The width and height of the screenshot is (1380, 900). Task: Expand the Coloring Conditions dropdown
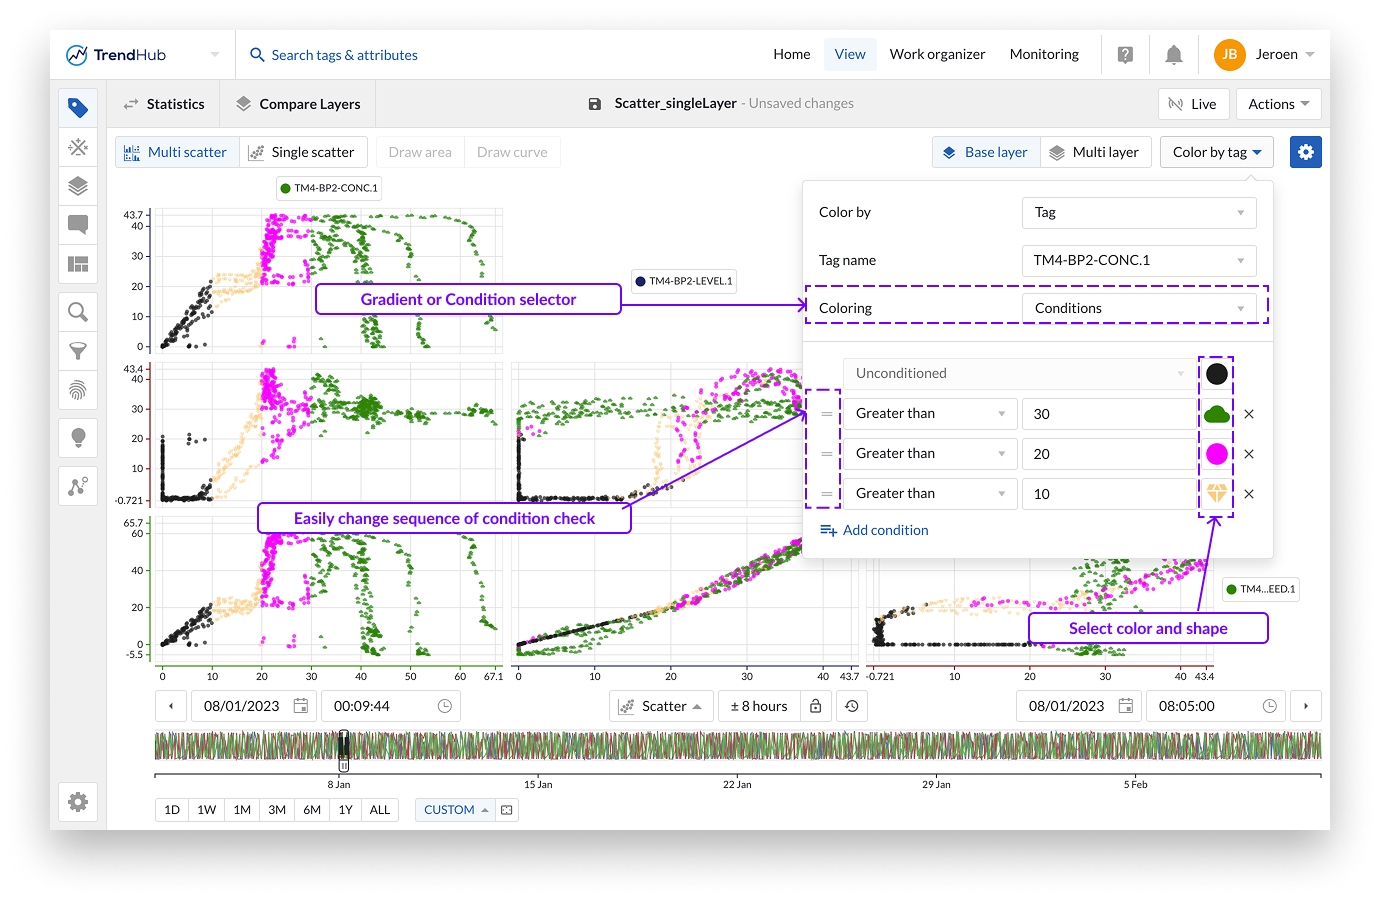[x=1139, y=308]
